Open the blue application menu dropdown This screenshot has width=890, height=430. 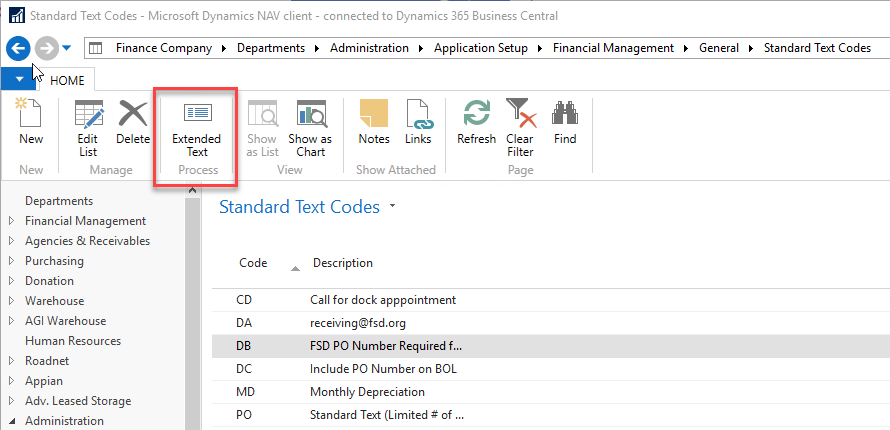[x=19, y=80]
